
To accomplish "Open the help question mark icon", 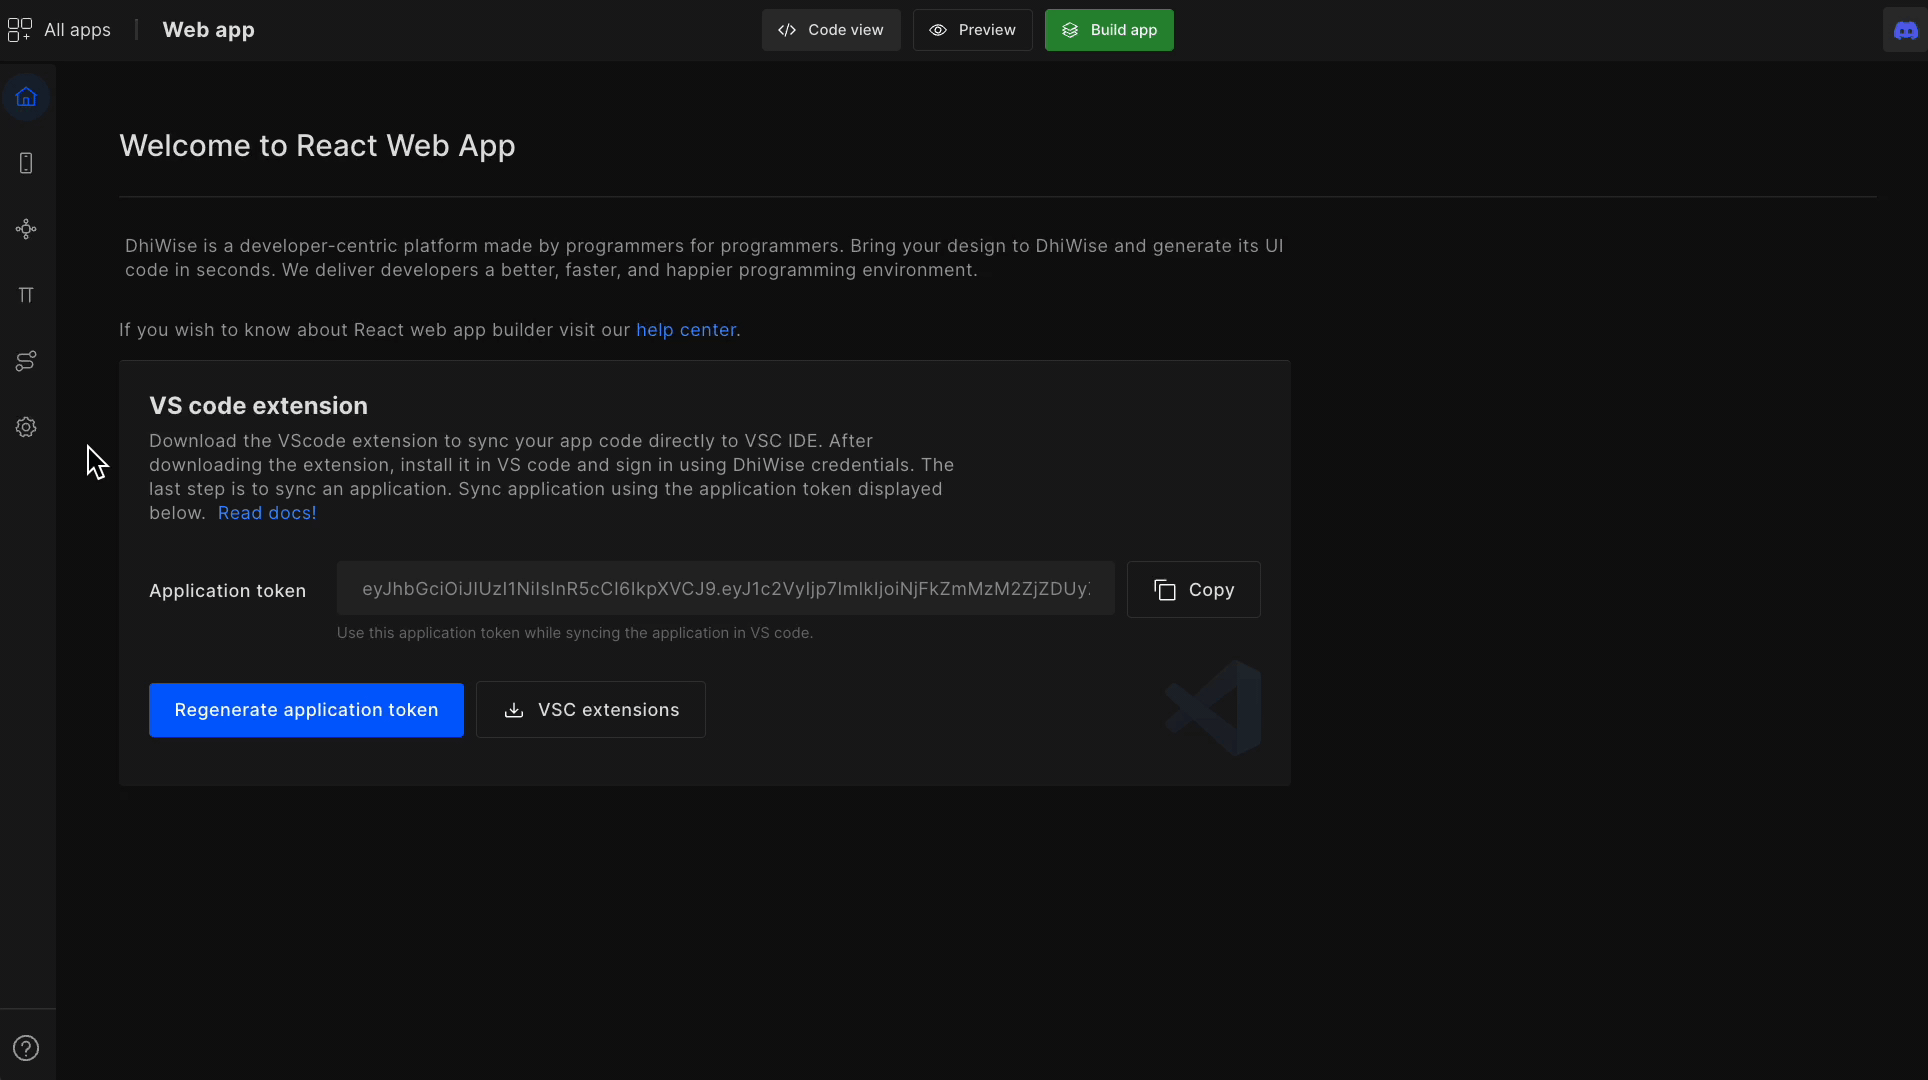I will 26,1048.
